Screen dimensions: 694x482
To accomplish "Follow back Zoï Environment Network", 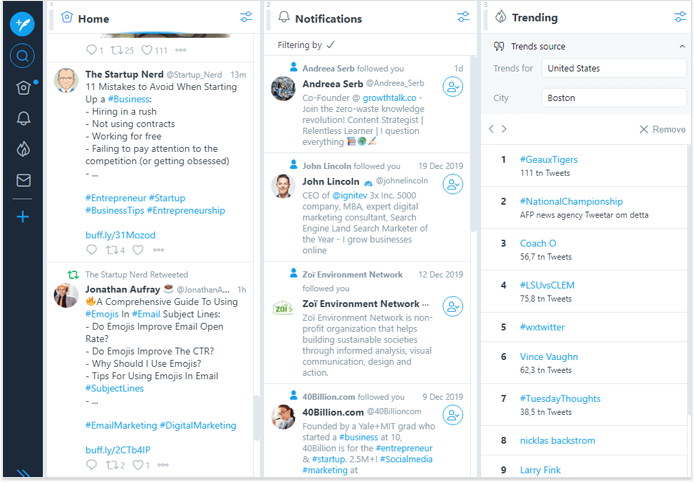I will (453, 306).
